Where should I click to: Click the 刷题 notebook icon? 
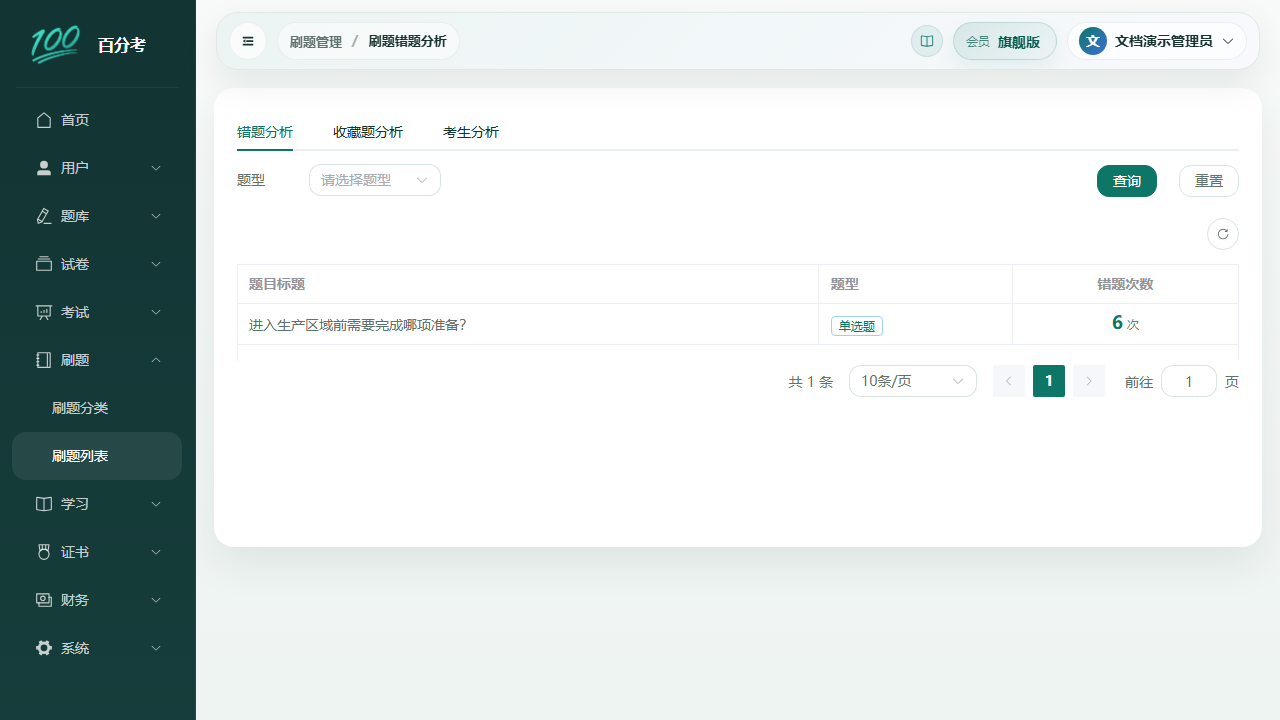(44, 360)
